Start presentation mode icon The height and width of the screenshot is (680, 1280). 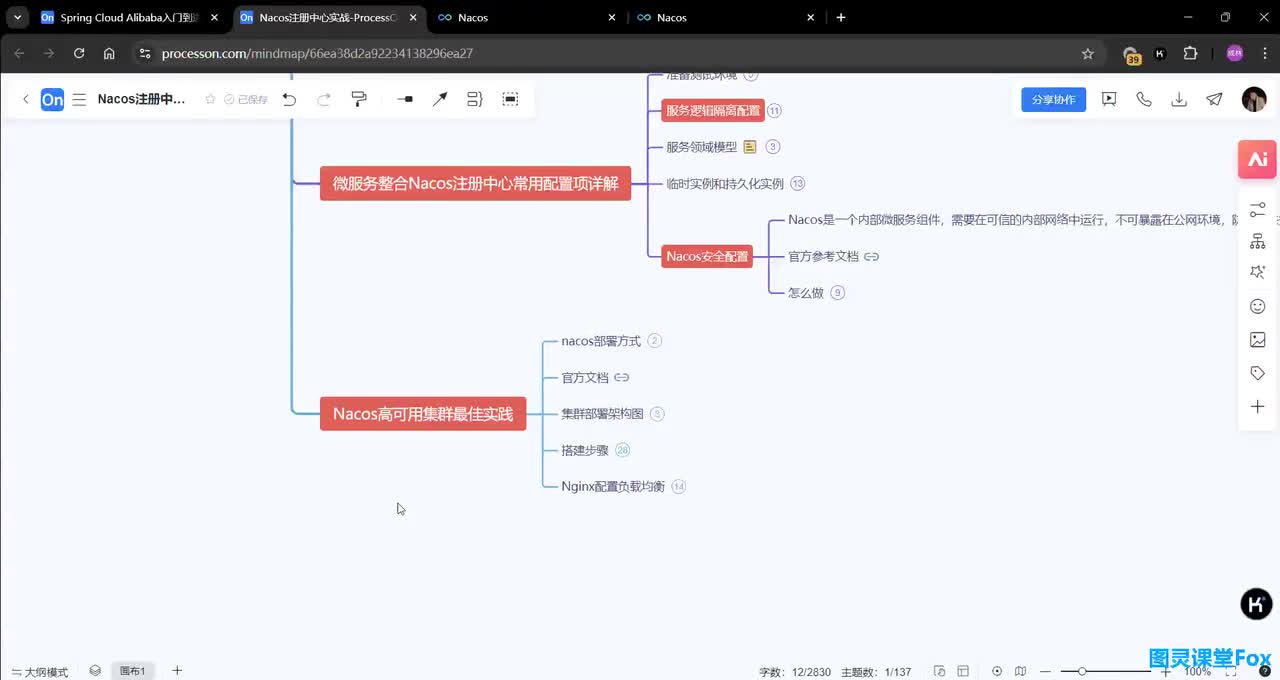click(1109, 99)
